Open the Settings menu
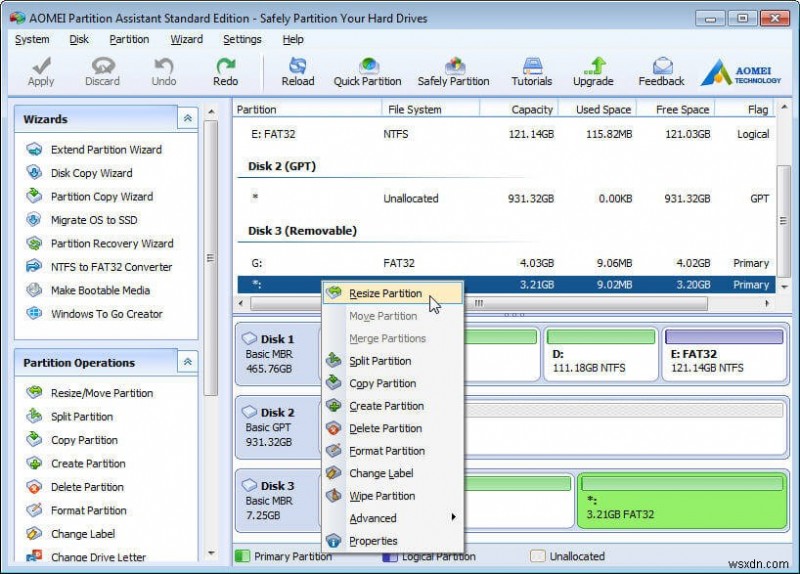This screenshot has width=800, height=574. pyautogui.click(x=242, y=39)
